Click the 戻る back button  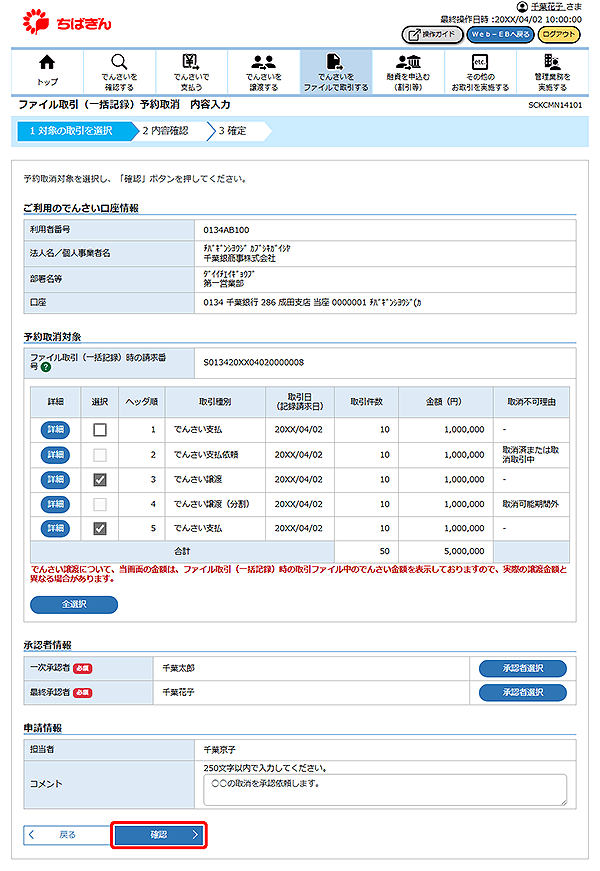(67, 834)
